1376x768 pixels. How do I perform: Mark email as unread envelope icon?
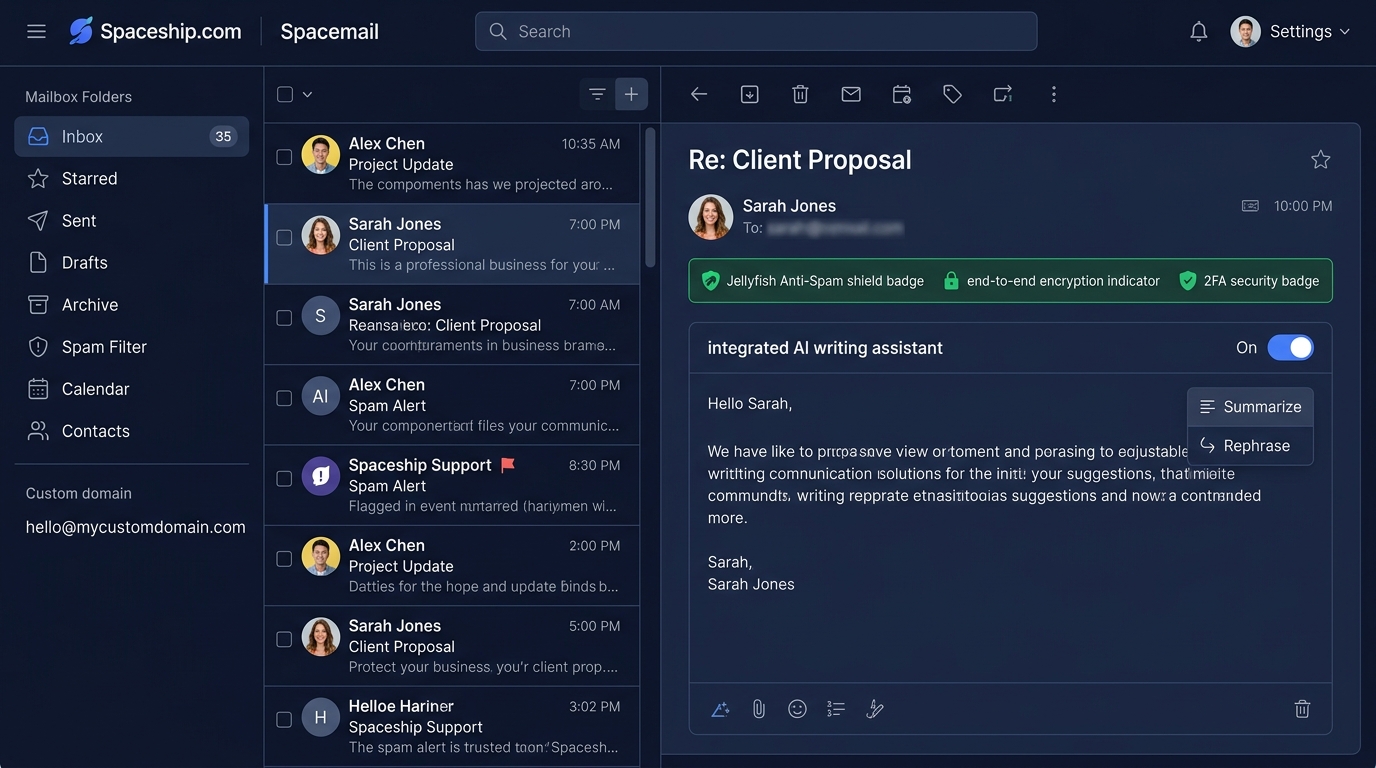[x=851, y=94]
